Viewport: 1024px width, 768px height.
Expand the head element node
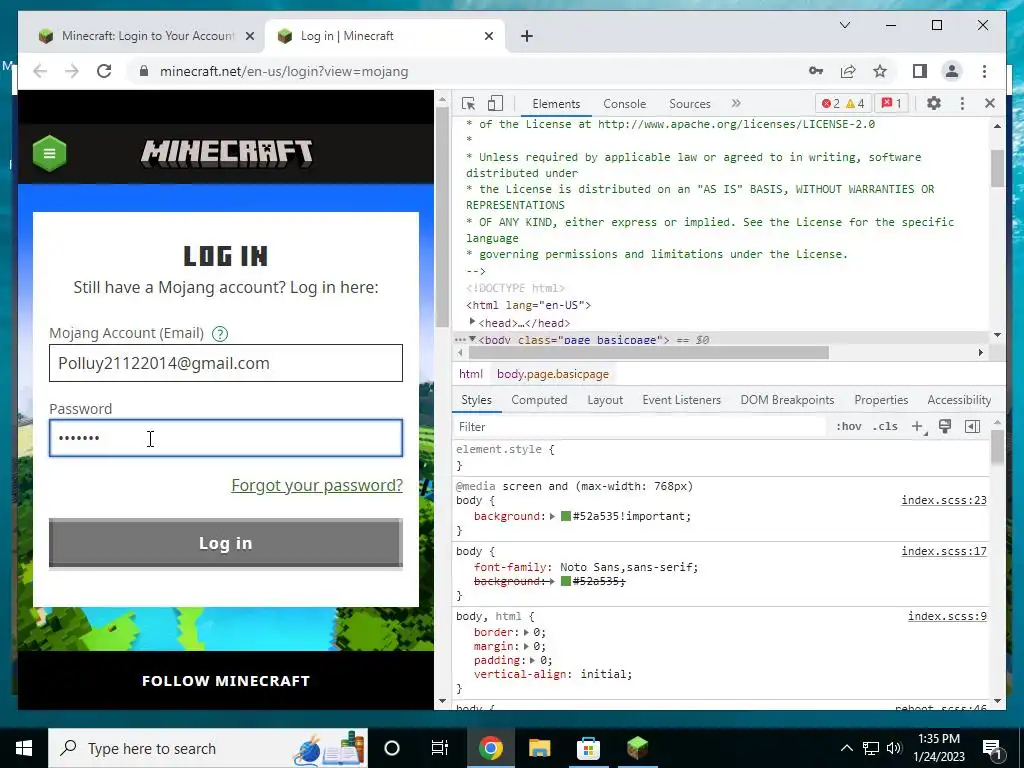tap(472, 322)
